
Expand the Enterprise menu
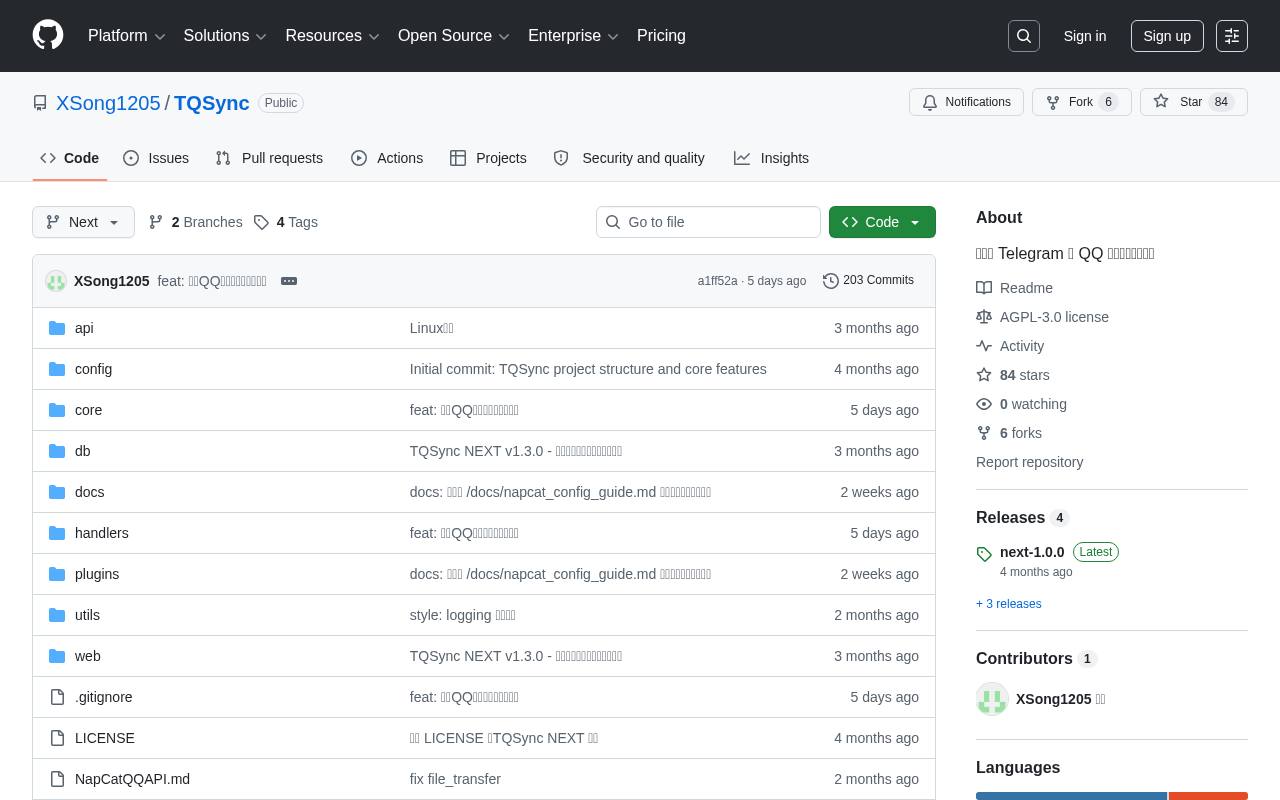tap(574, 36)
